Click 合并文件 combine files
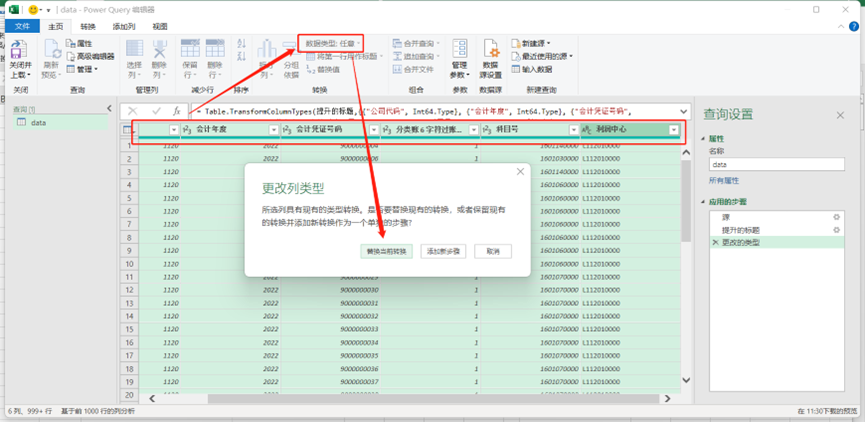Viewport: 865px width, 422px height. pos(413,70)
